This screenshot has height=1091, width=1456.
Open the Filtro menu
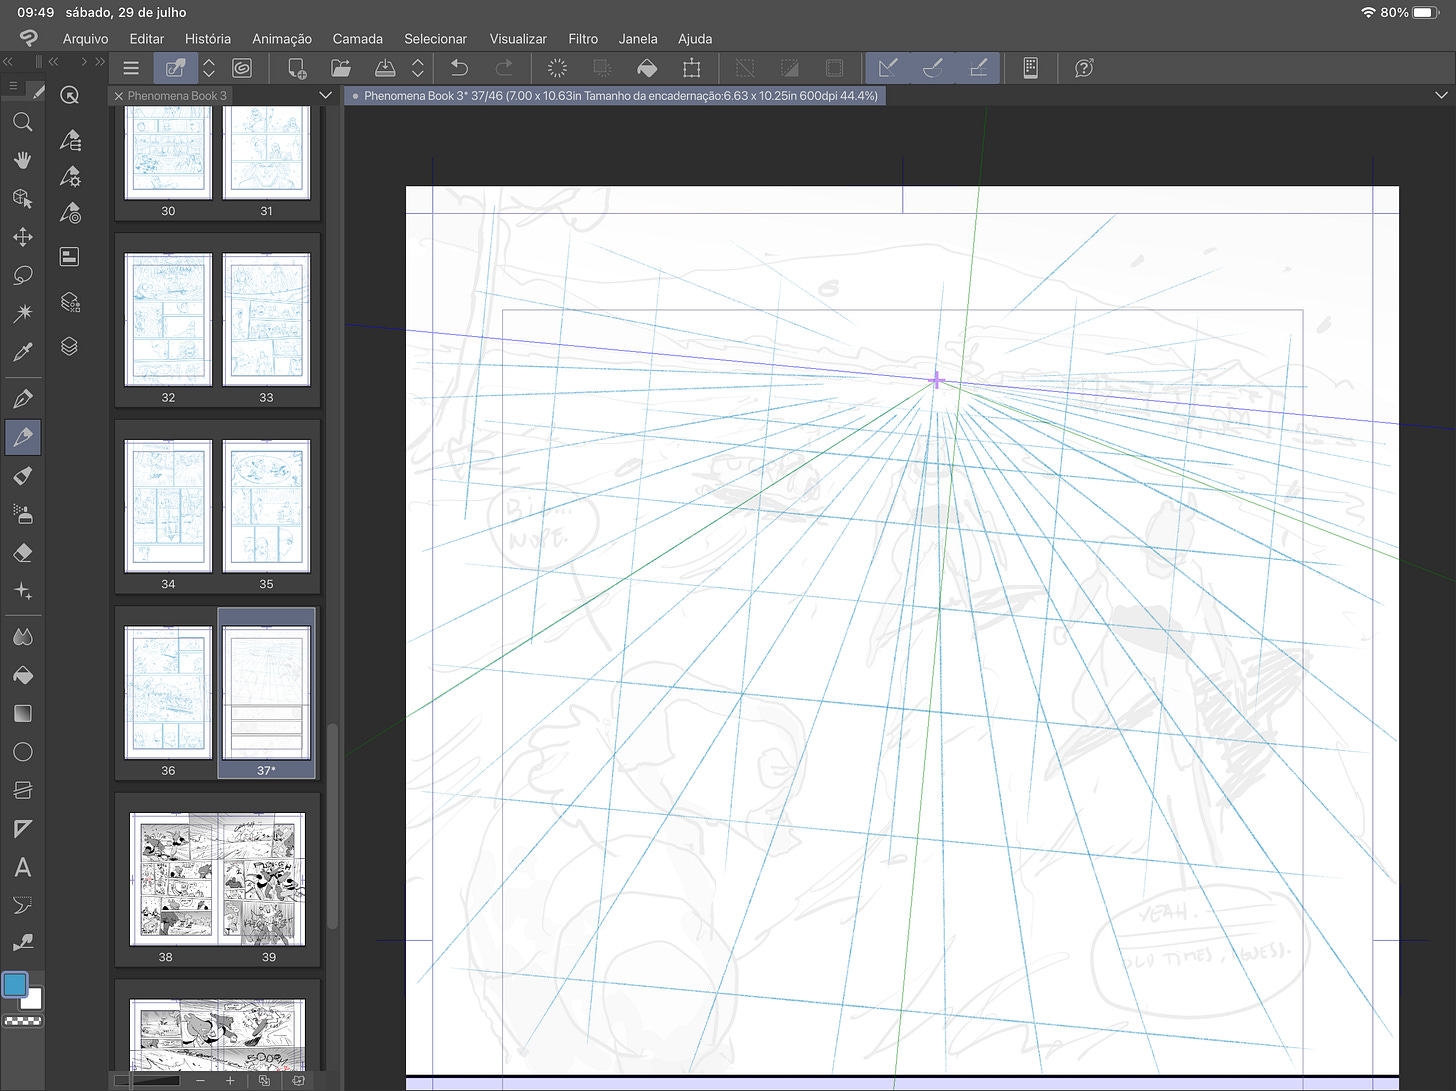(583, 38)
